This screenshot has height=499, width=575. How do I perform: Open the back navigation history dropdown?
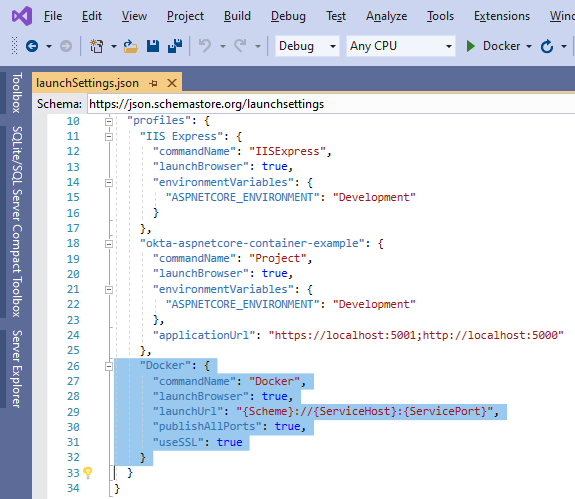click(49, 47)
